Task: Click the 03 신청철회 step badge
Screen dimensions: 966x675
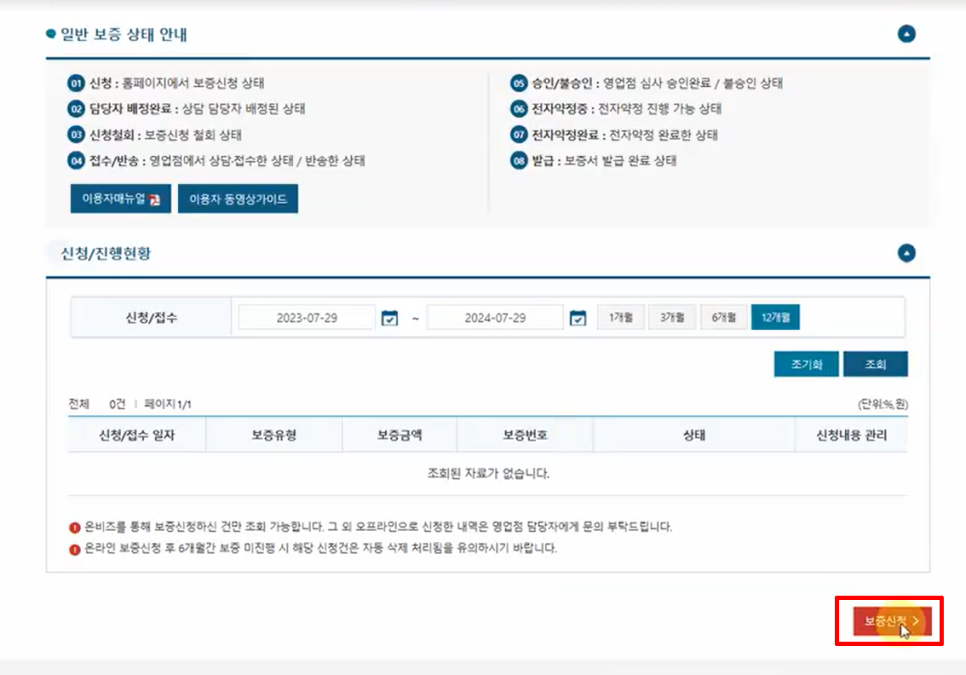Action: (75, 135)
